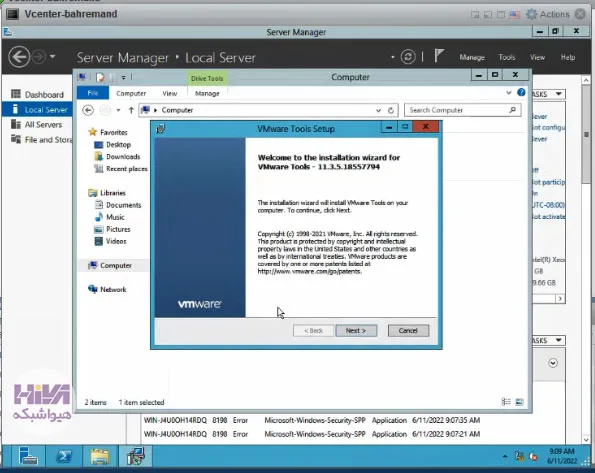Expand the circled chevron under TASKS
595x473 pixels.
(x=553, y=363)
